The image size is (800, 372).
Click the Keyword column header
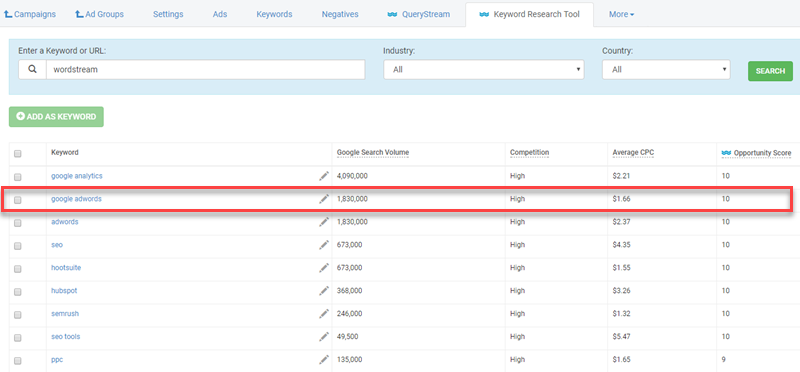pyautogui.click(x=65, y=153)
